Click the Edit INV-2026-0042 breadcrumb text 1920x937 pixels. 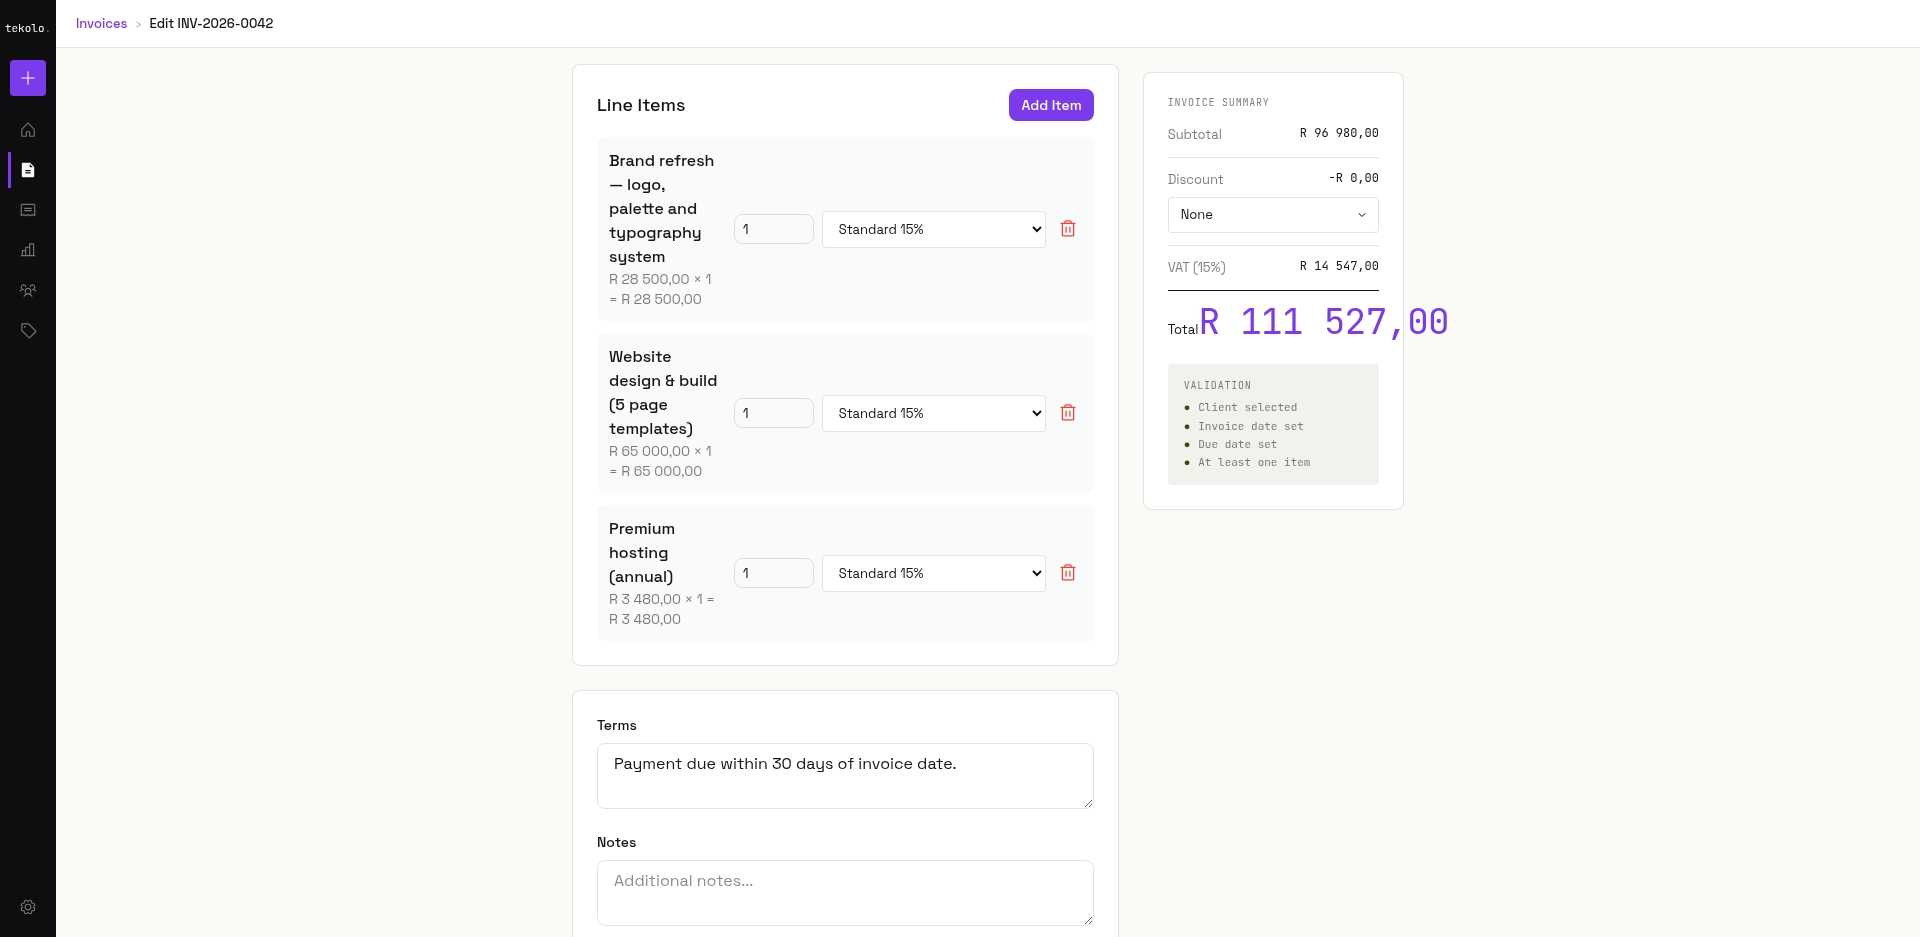click(211, 23)
